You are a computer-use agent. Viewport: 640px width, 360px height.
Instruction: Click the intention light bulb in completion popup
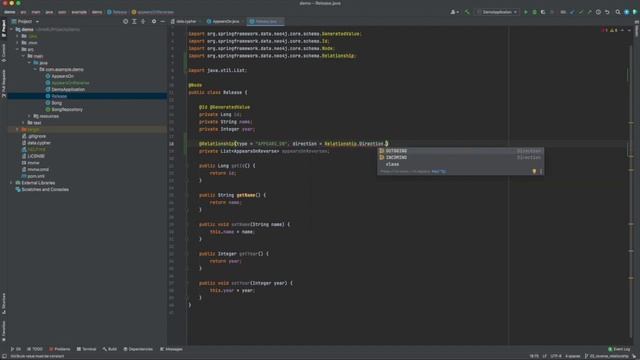534,171
